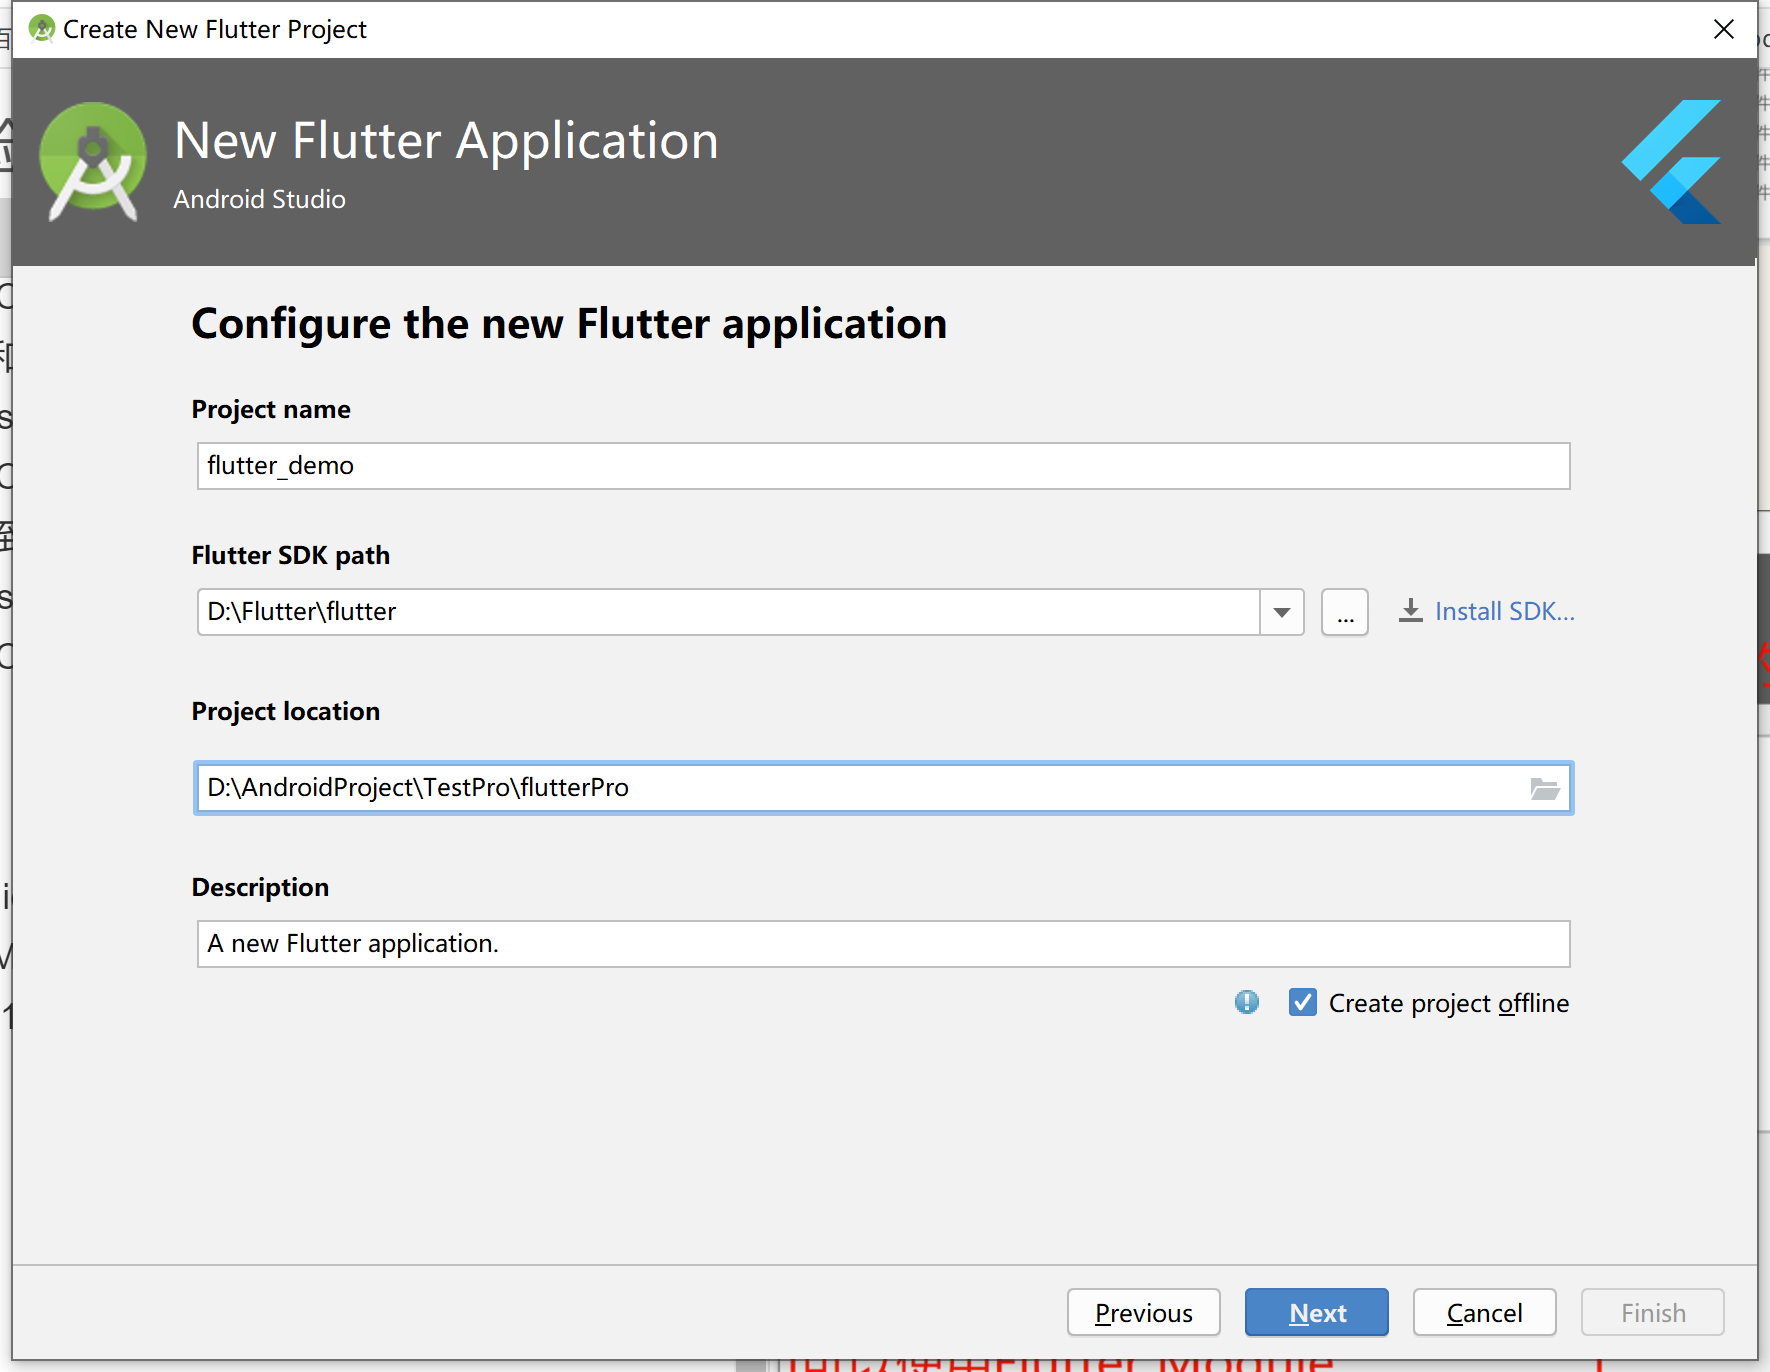1770x1372 pixels.
Task: Click the 'Project name' label
Action: pos(271,409)
